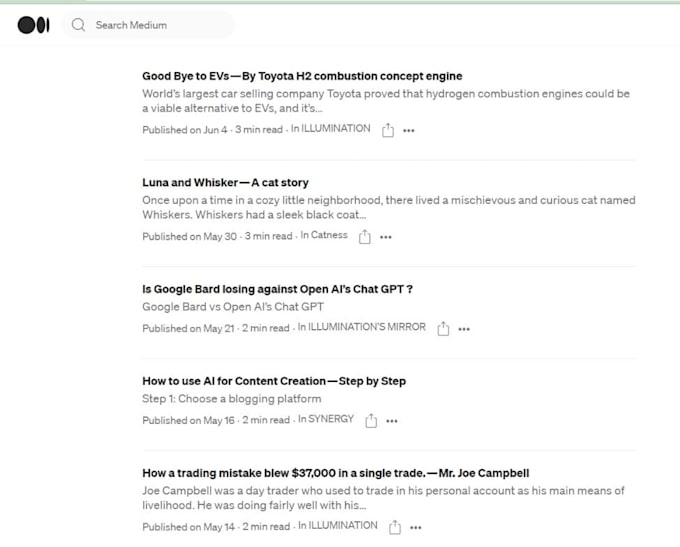Screen dimensions: 680x547
Task: Share the Google Bard story
Action: (443, 328)
